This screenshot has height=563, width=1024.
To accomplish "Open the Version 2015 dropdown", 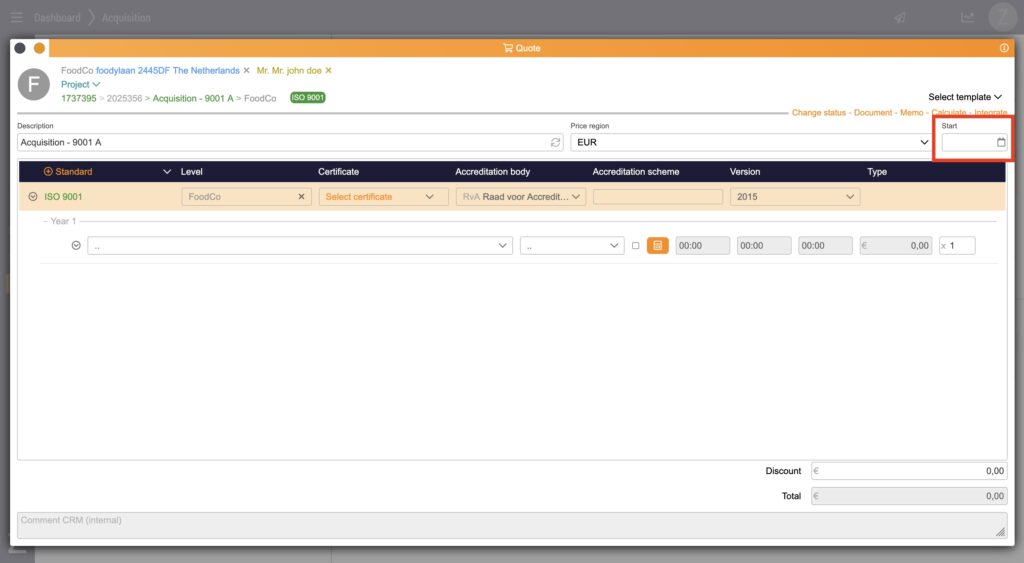I will pos(794,197).
